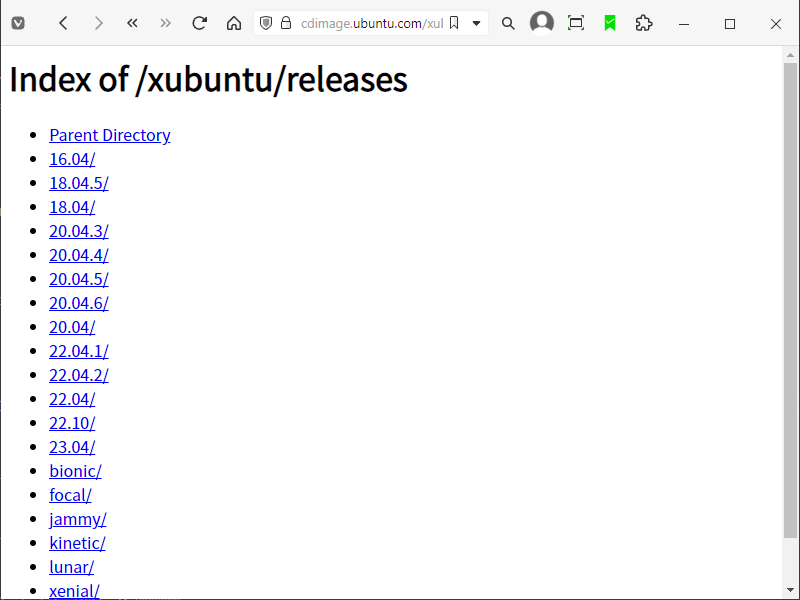Open the extensions puzzle icon
Screen dimensions: 800x600
pyautogui.click(x=644, y=23)
